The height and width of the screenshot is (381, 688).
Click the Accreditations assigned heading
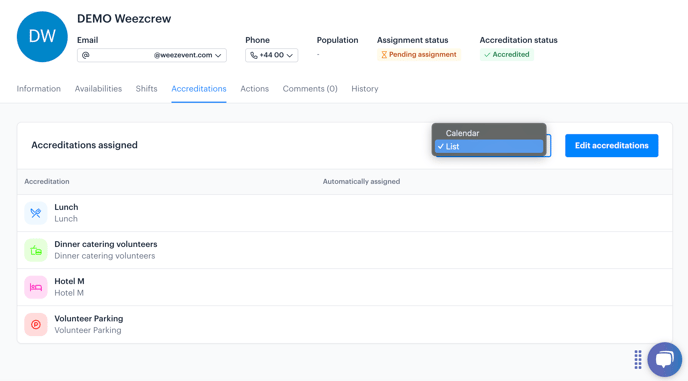click(x=84, y=145)
